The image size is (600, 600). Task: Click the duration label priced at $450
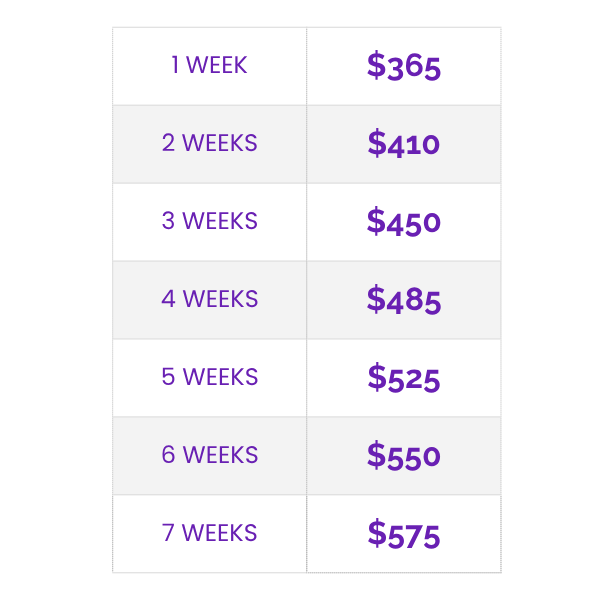point(209,222)
